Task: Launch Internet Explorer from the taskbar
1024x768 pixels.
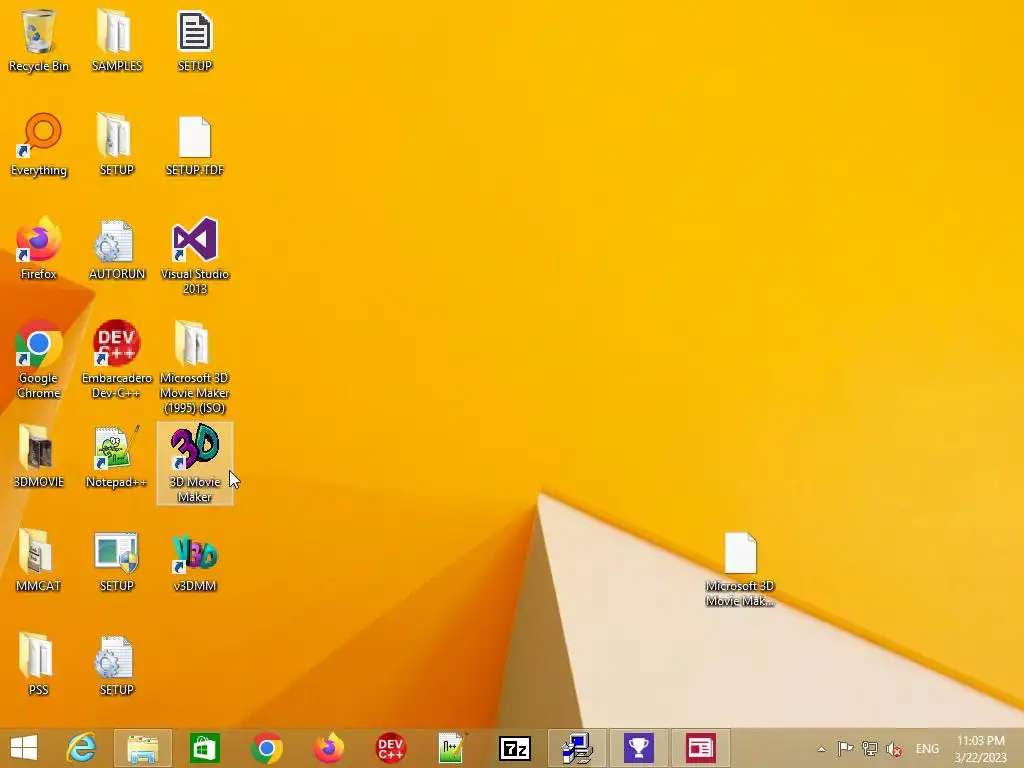Action: (81, 748)
